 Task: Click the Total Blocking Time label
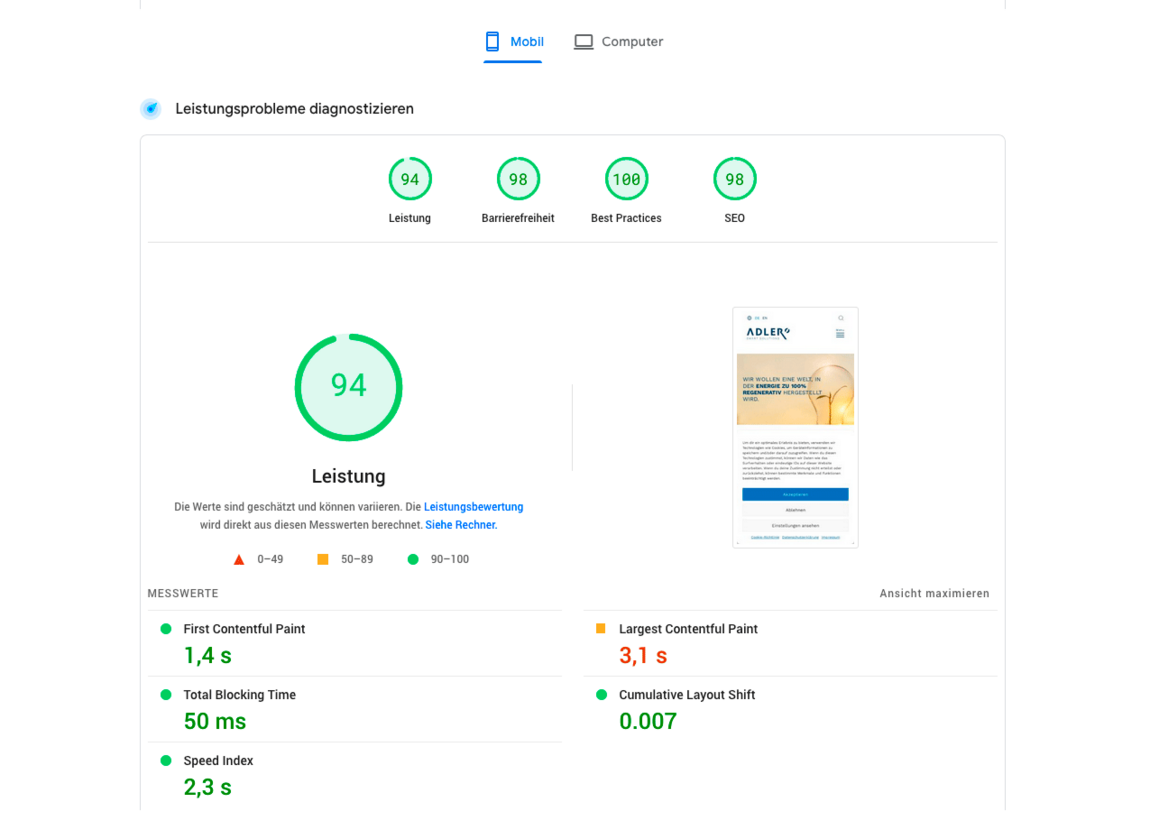(x=240, y=695)
